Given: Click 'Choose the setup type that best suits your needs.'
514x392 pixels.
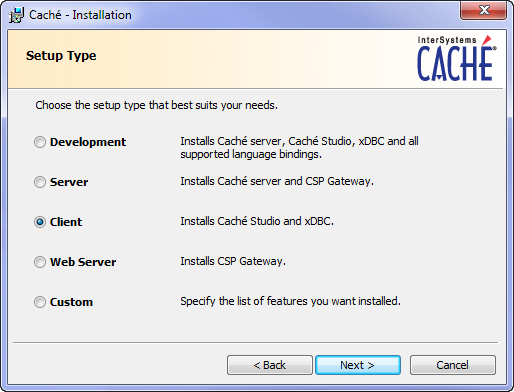Looking at the screenshot, I should pyautogui.click(x=156, y=105).
